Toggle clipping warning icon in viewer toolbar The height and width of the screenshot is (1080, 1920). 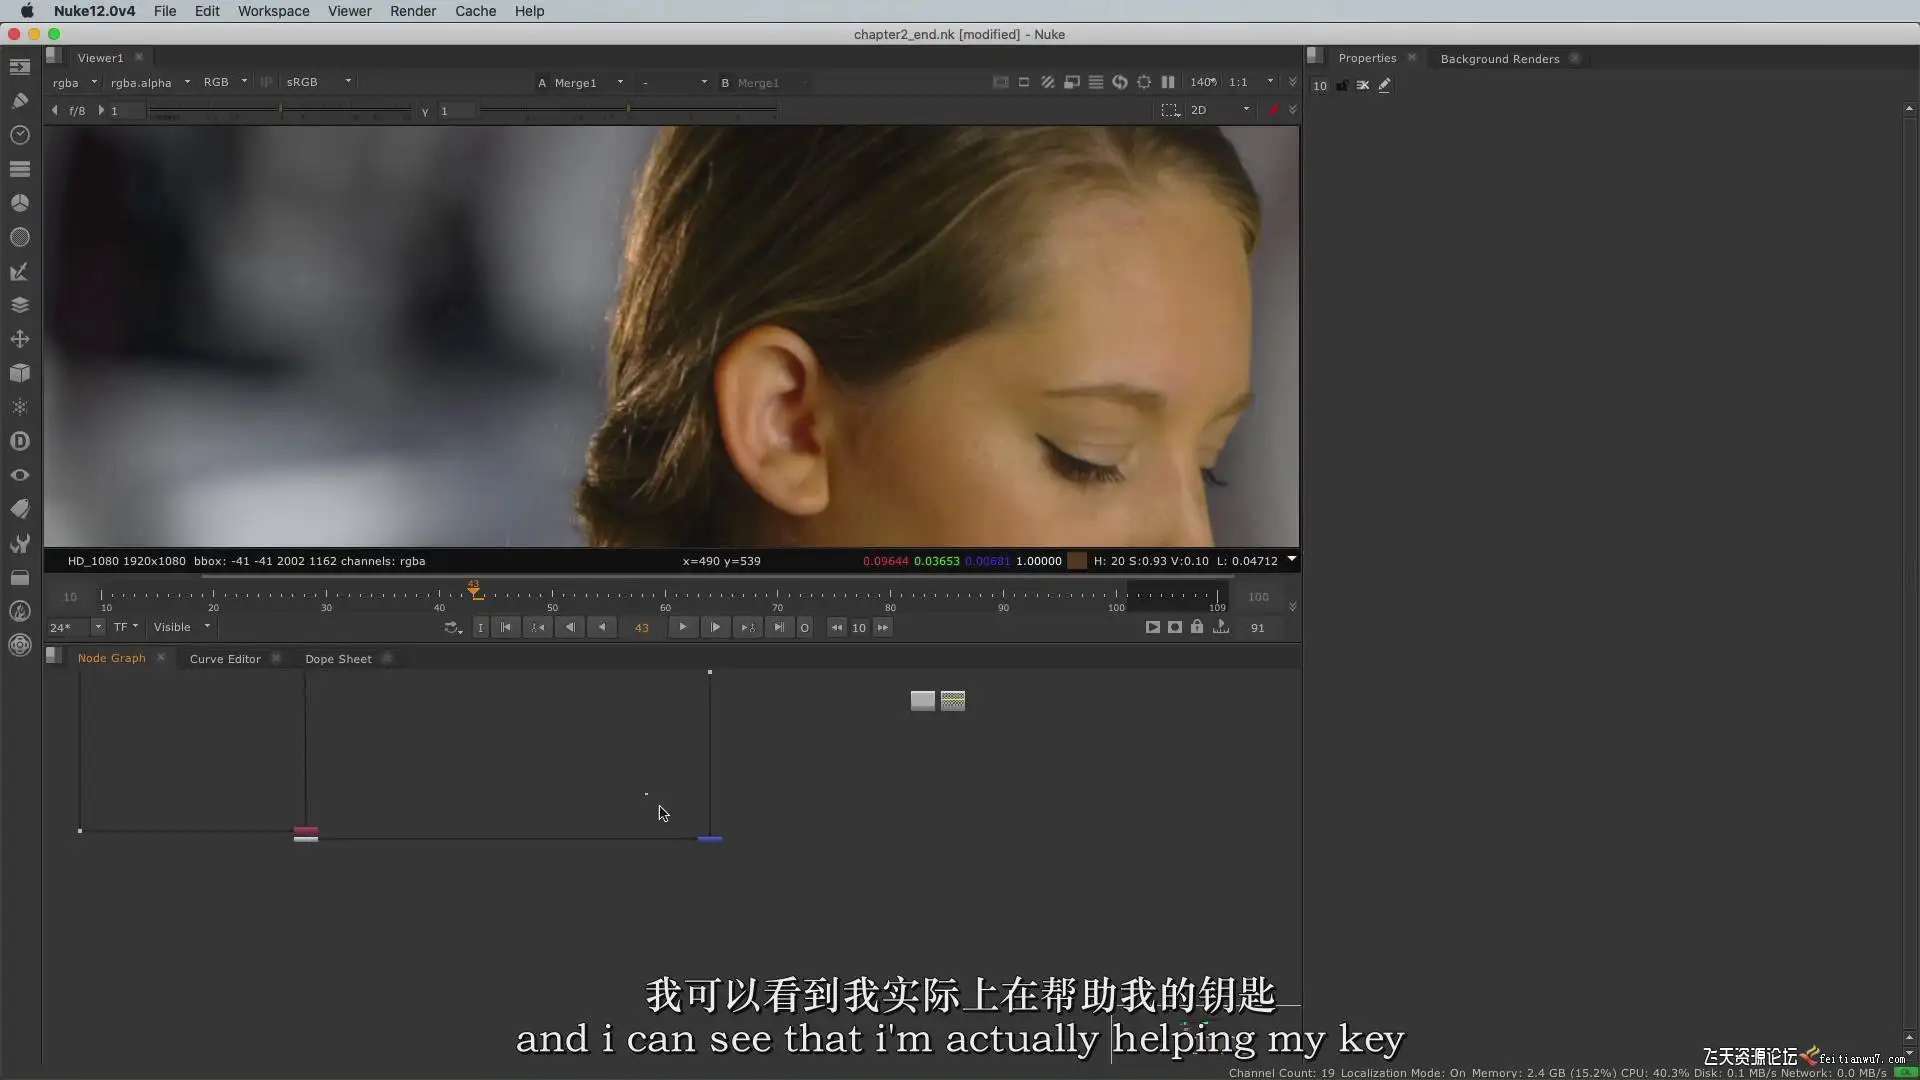click(x=1000, y=82)
